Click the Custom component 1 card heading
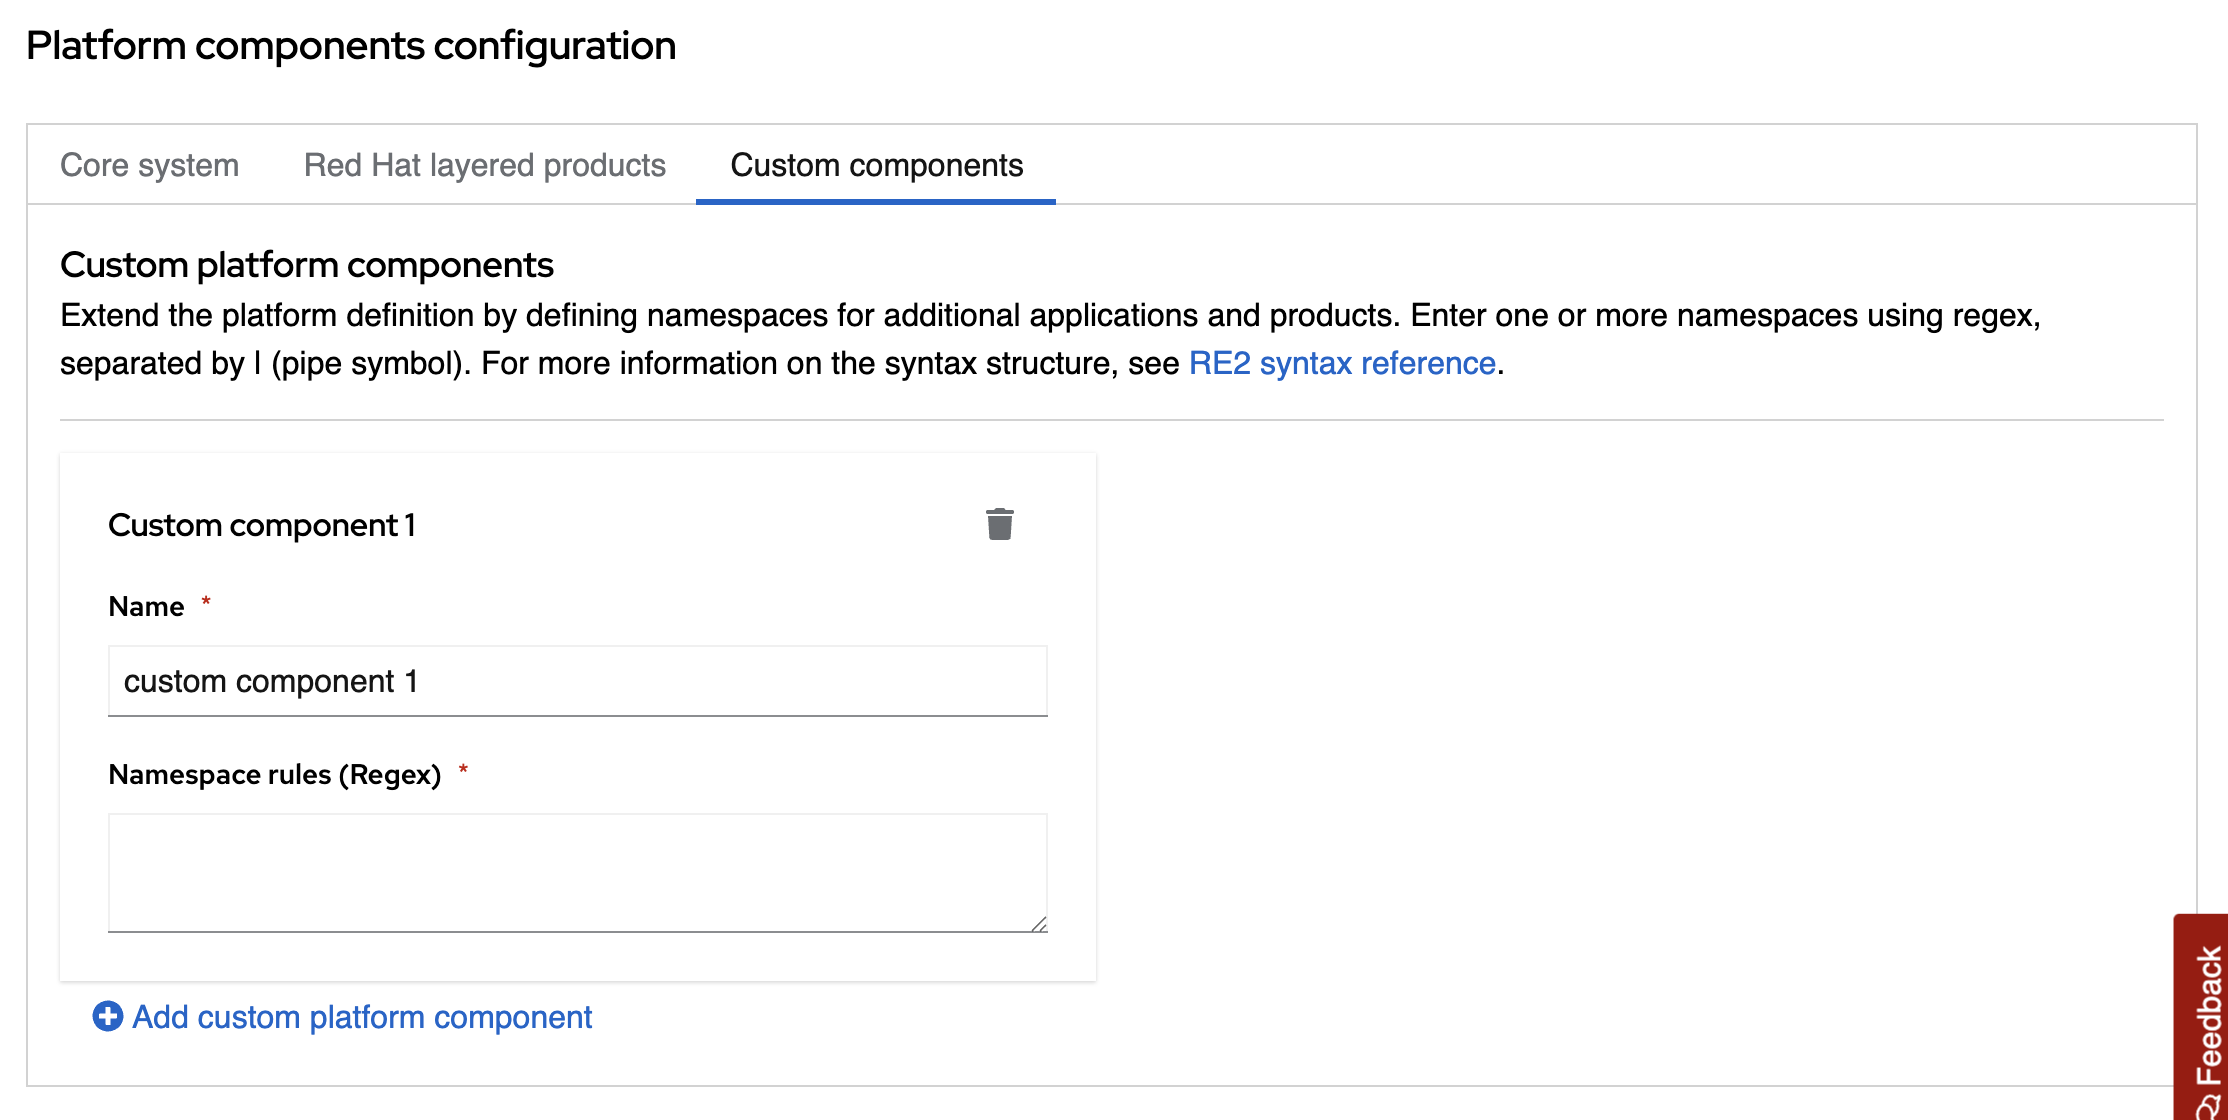 [x=262, y=525]
